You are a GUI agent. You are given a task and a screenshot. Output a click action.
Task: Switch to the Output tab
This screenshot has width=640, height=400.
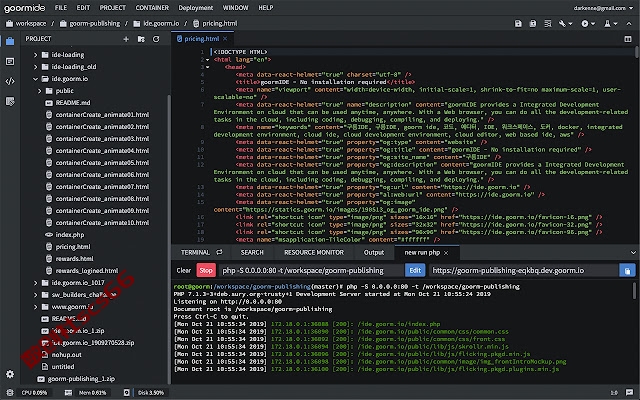pos(374,253)
